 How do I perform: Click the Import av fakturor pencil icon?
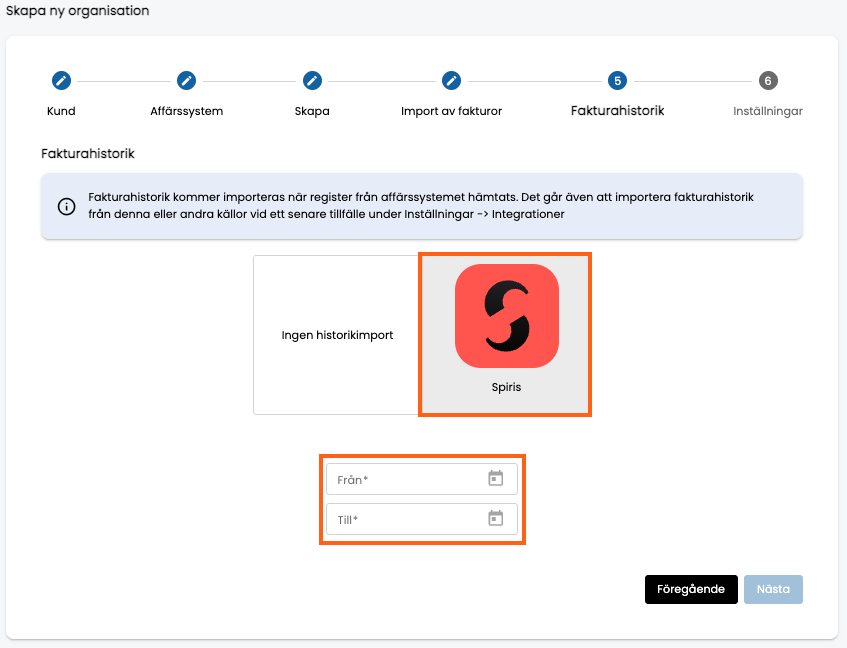452,81
